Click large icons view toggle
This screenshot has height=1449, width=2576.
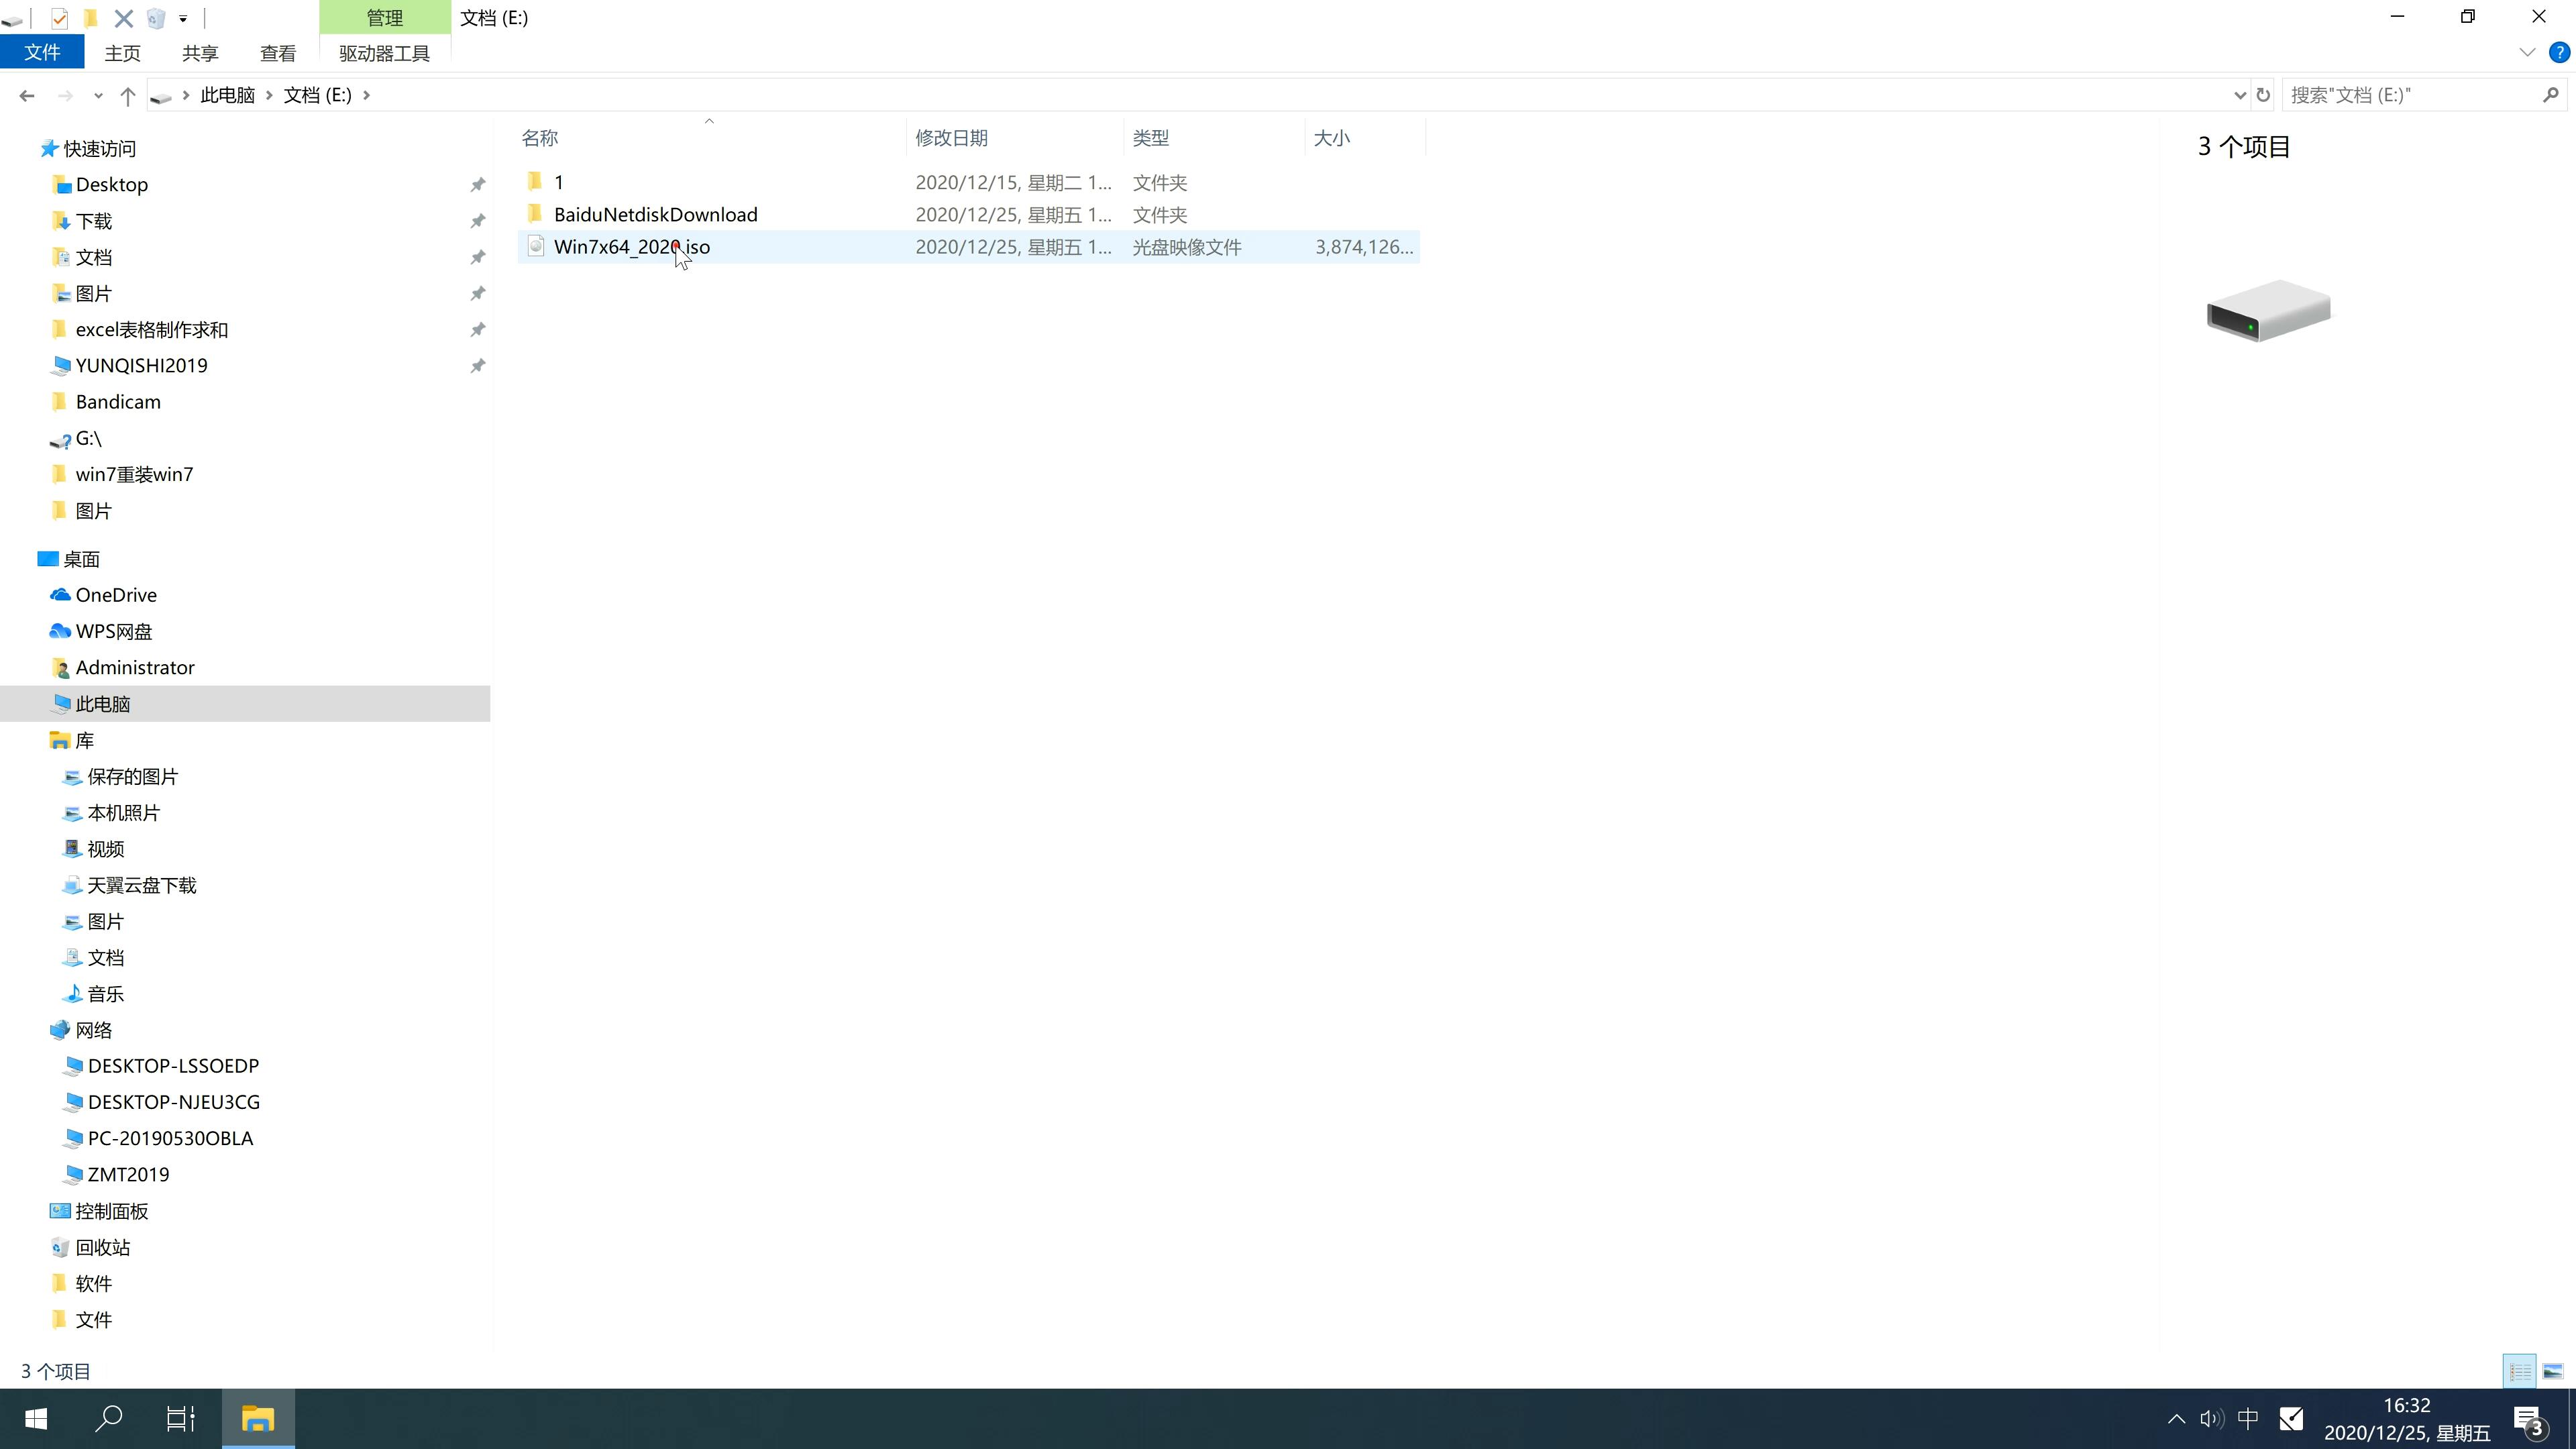(x=2553, y=1369)
